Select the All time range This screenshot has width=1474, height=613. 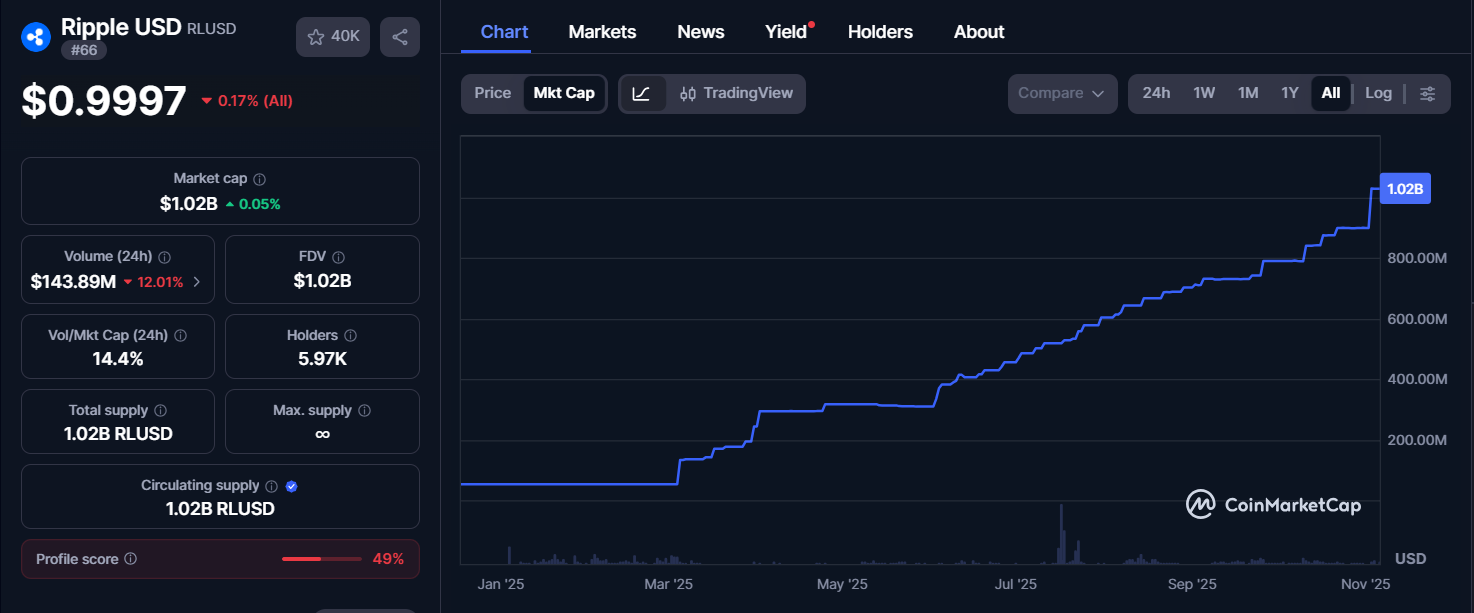1331,93
